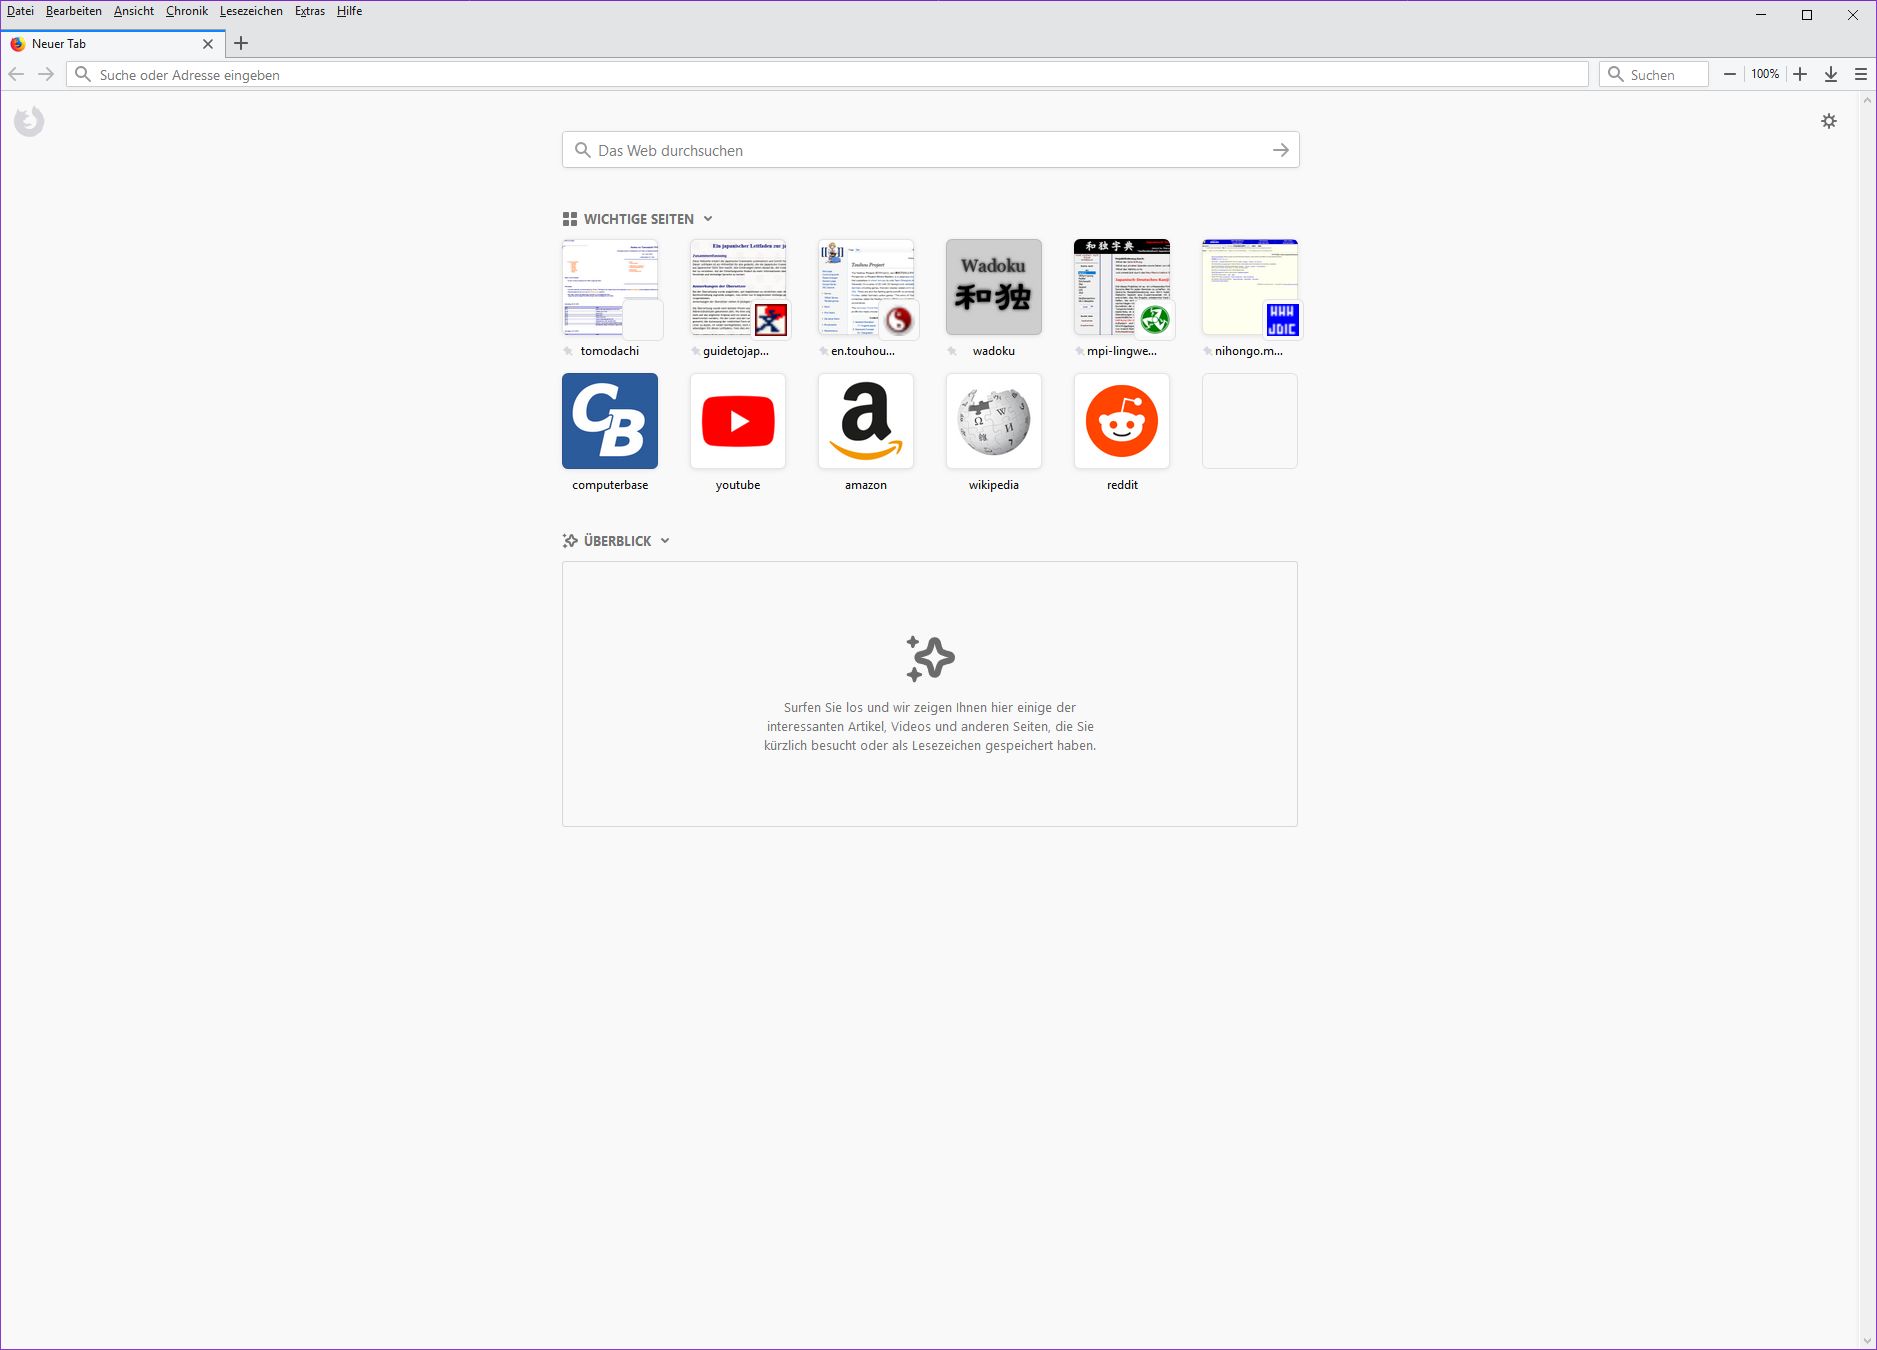The height and width of the screenshot is (1350, 1877).
Task: Minimize the Firefox window
Action: [1761, 15]
